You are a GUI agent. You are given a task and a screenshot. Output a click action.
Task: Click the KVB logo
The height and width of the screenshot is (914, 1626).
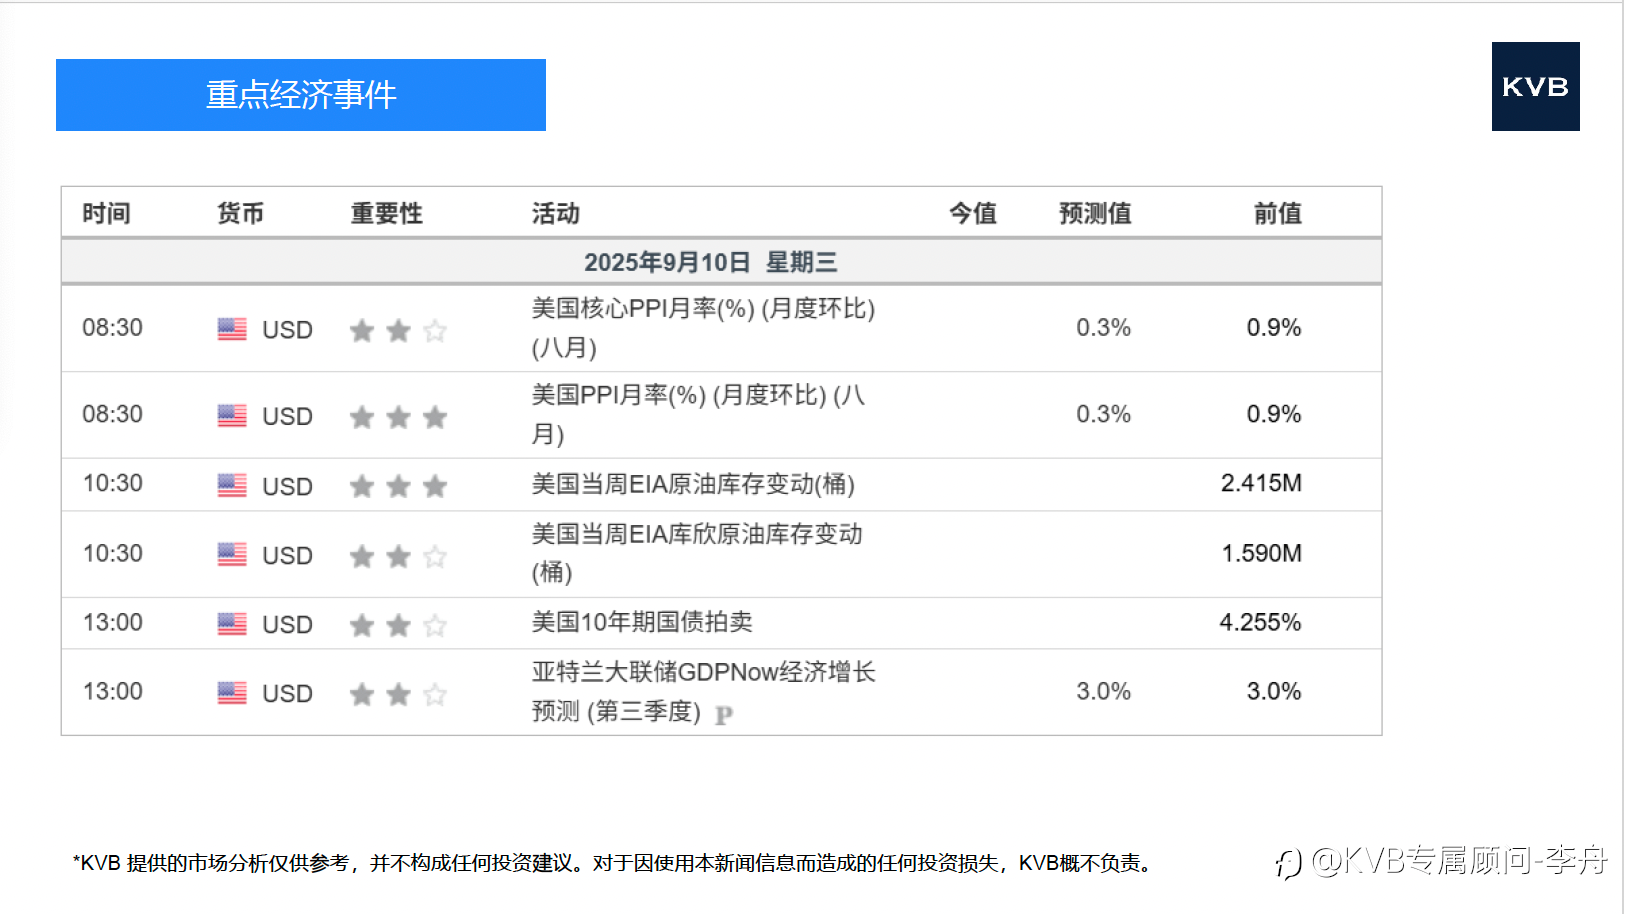click(x=1535, y=86)
